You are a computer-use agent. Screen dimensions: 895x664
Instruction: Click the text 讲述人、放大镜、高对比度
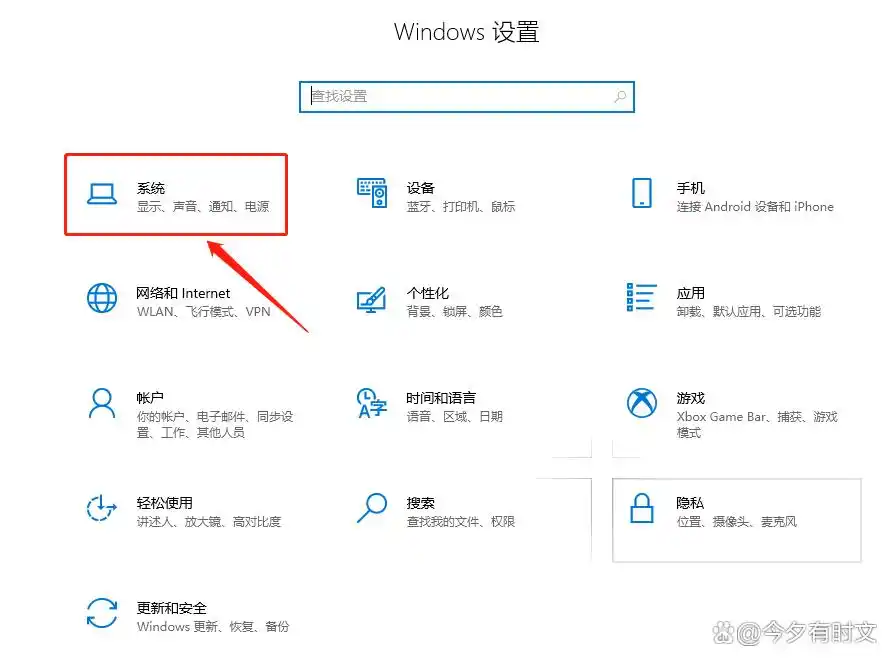coord(209,521)
